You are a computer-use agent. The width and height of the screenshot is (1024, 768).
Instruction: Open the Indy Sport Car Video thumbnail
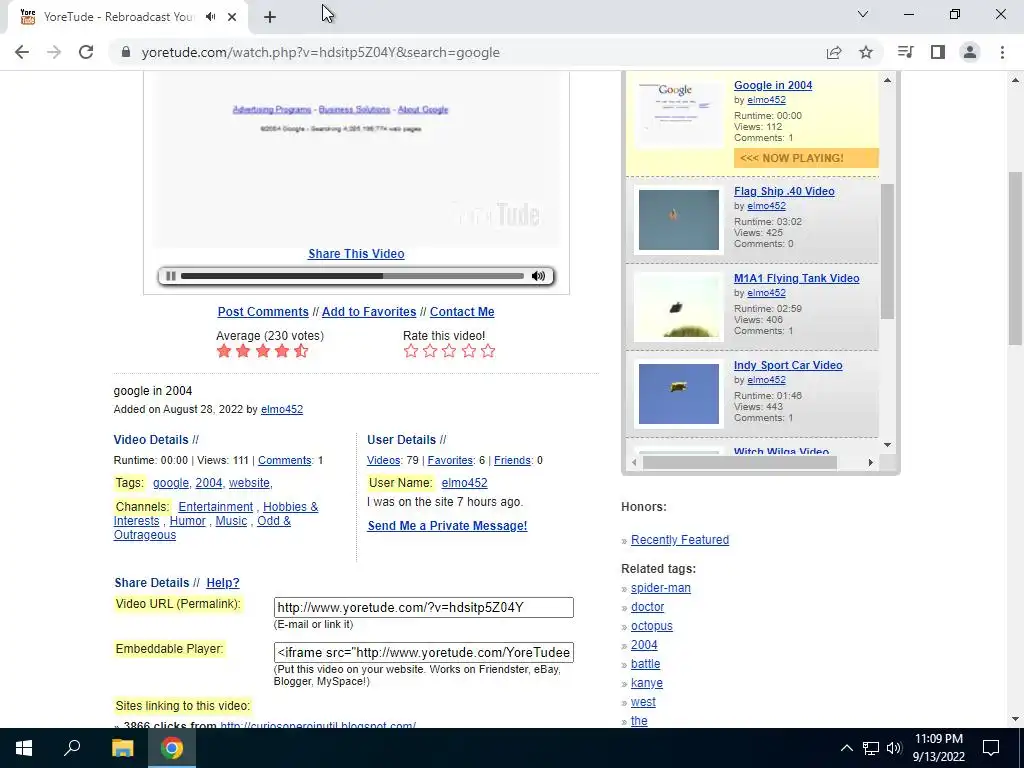click(679, 394)
